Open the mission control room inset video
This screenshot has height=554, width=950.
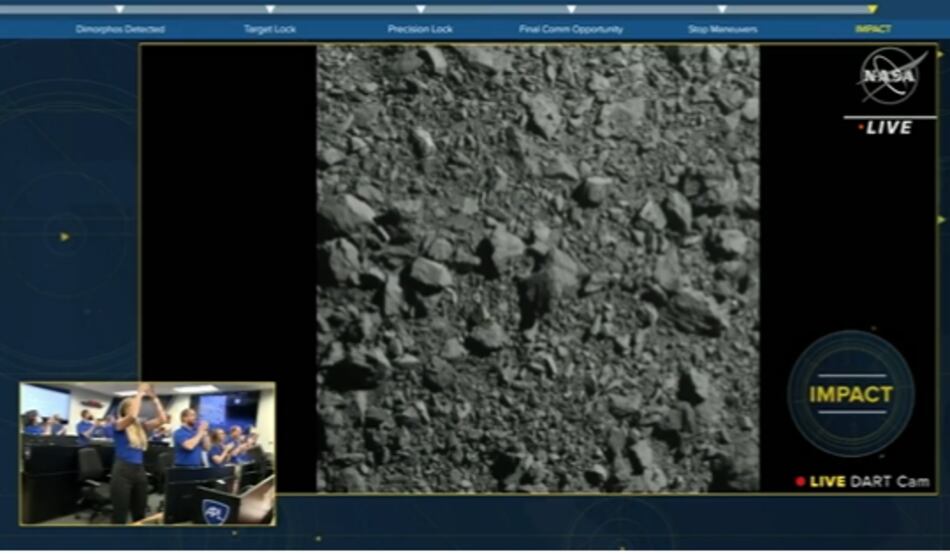click(147, 453)
